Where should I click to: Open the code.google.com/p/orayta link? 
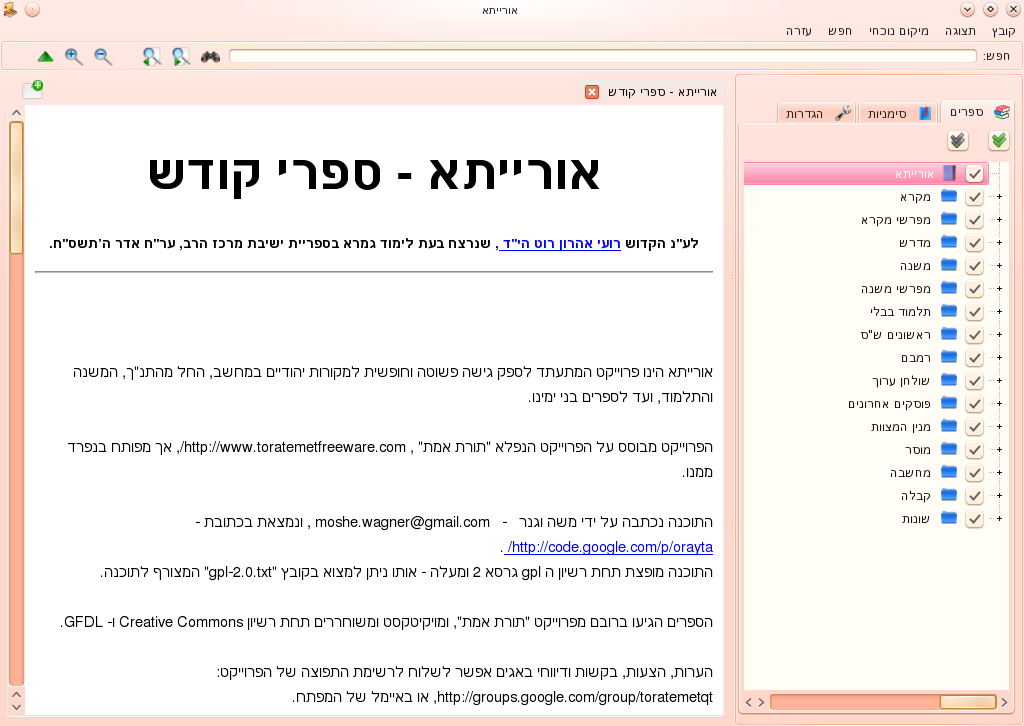point(609,547)
